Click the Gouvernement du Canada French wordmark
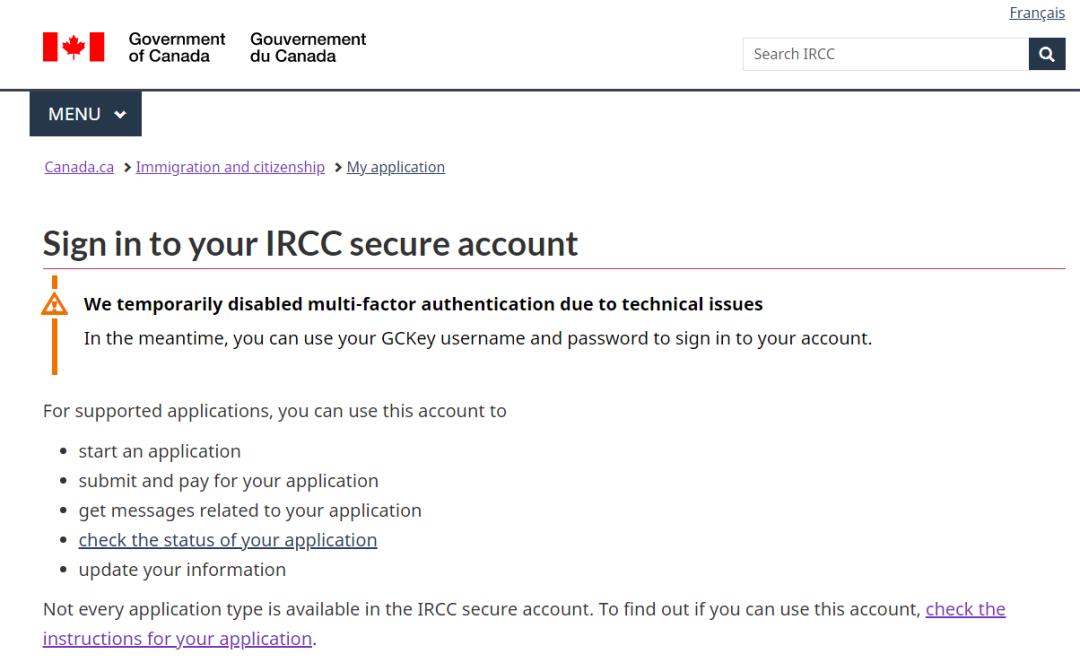The width and height of the screenshot is (1080, 663). (x=308, y=48)
